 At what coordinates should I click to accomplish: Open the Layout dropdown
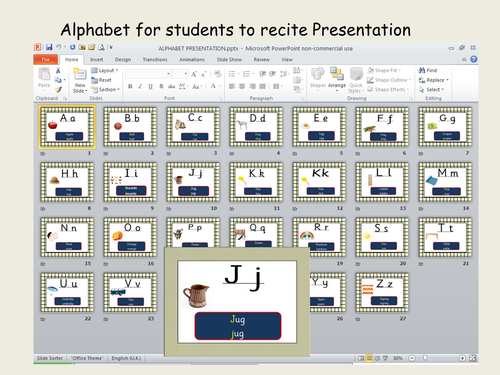pos(105,70)
